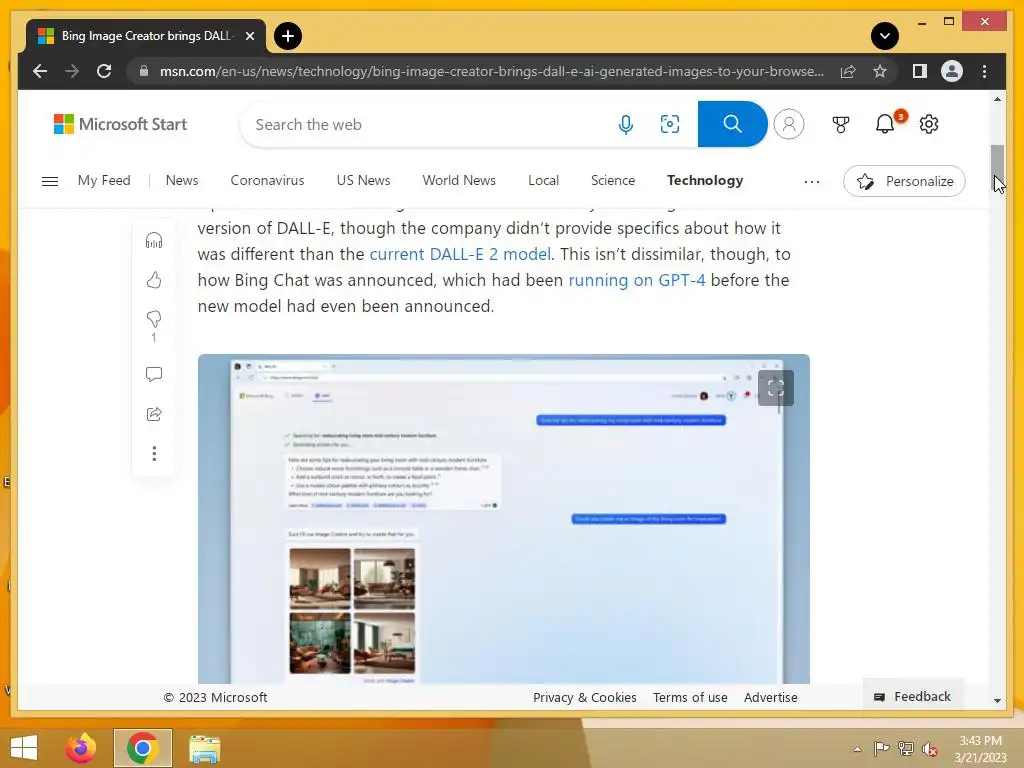Bookmark this page with the star icon
This screenshot has height=768, width=1024.
tap(880, 71)
